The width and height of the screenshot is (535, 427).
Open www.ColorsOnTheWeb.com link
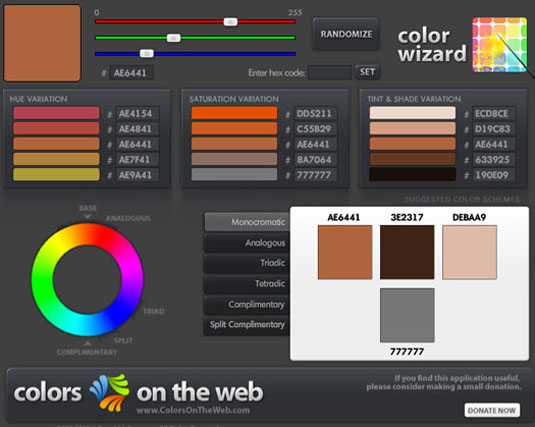click(x=193, y=410)
